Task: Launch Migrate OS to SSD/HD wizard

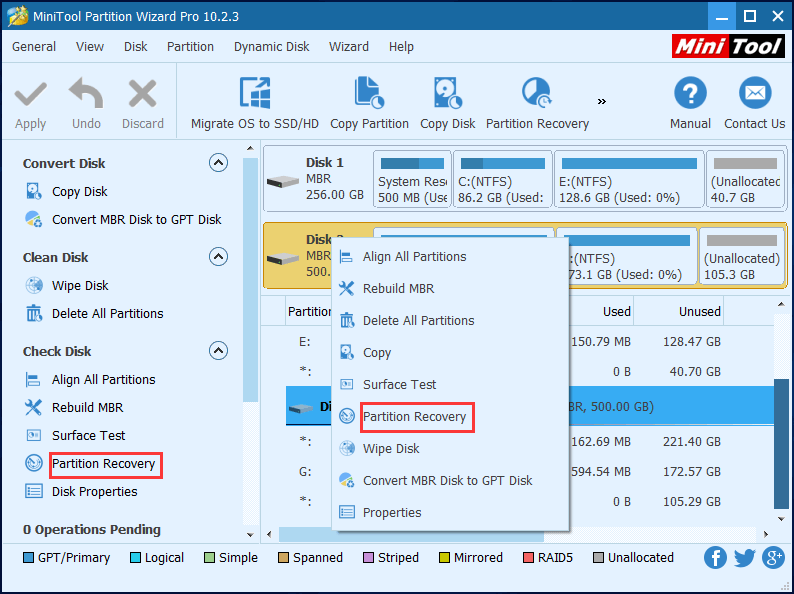Action: [x=255, y=104]
